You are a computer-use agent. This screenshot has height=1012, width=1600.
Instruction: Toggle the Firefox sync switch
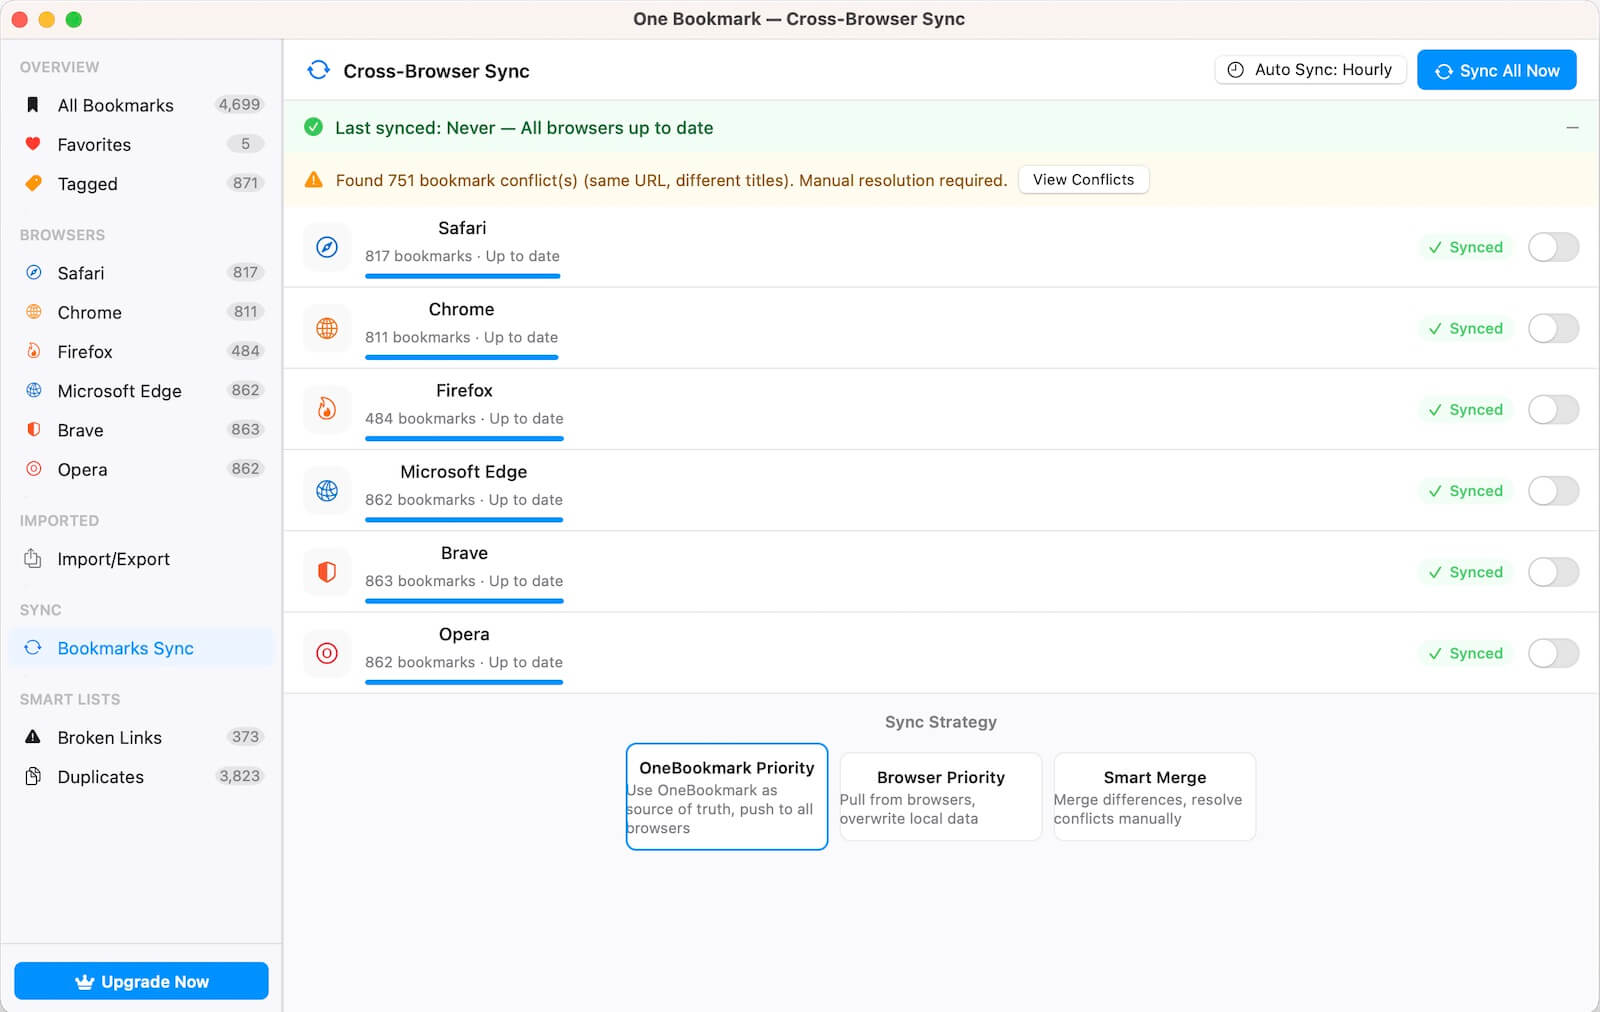[x=1553, y=409]
